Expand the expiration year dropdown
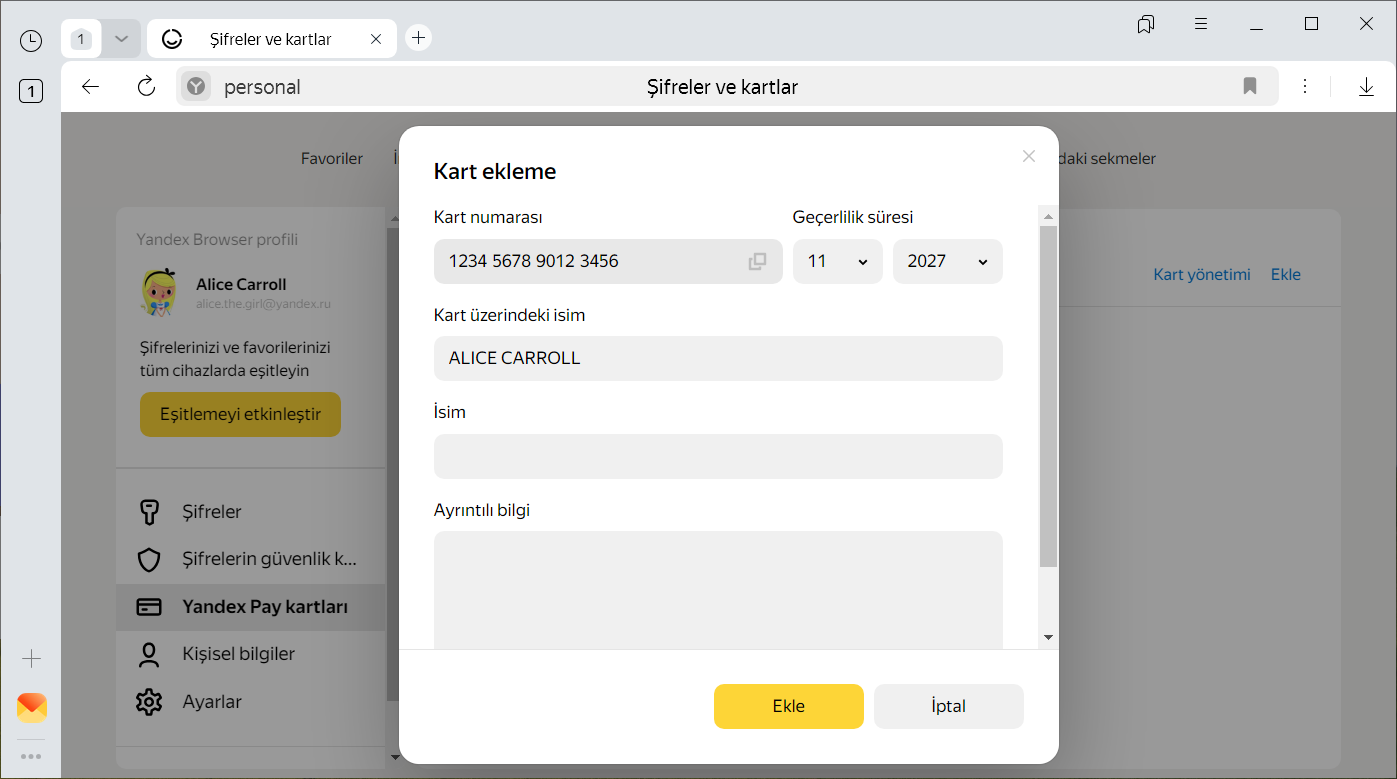The height and width of the screenshot is (779, 1397). [x=947, y=261]
